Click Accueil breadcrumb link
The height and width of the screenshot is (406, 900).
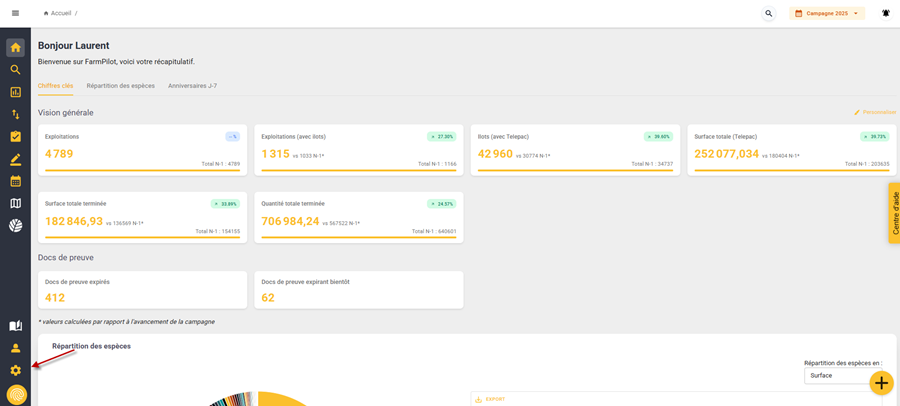(61, 13)
